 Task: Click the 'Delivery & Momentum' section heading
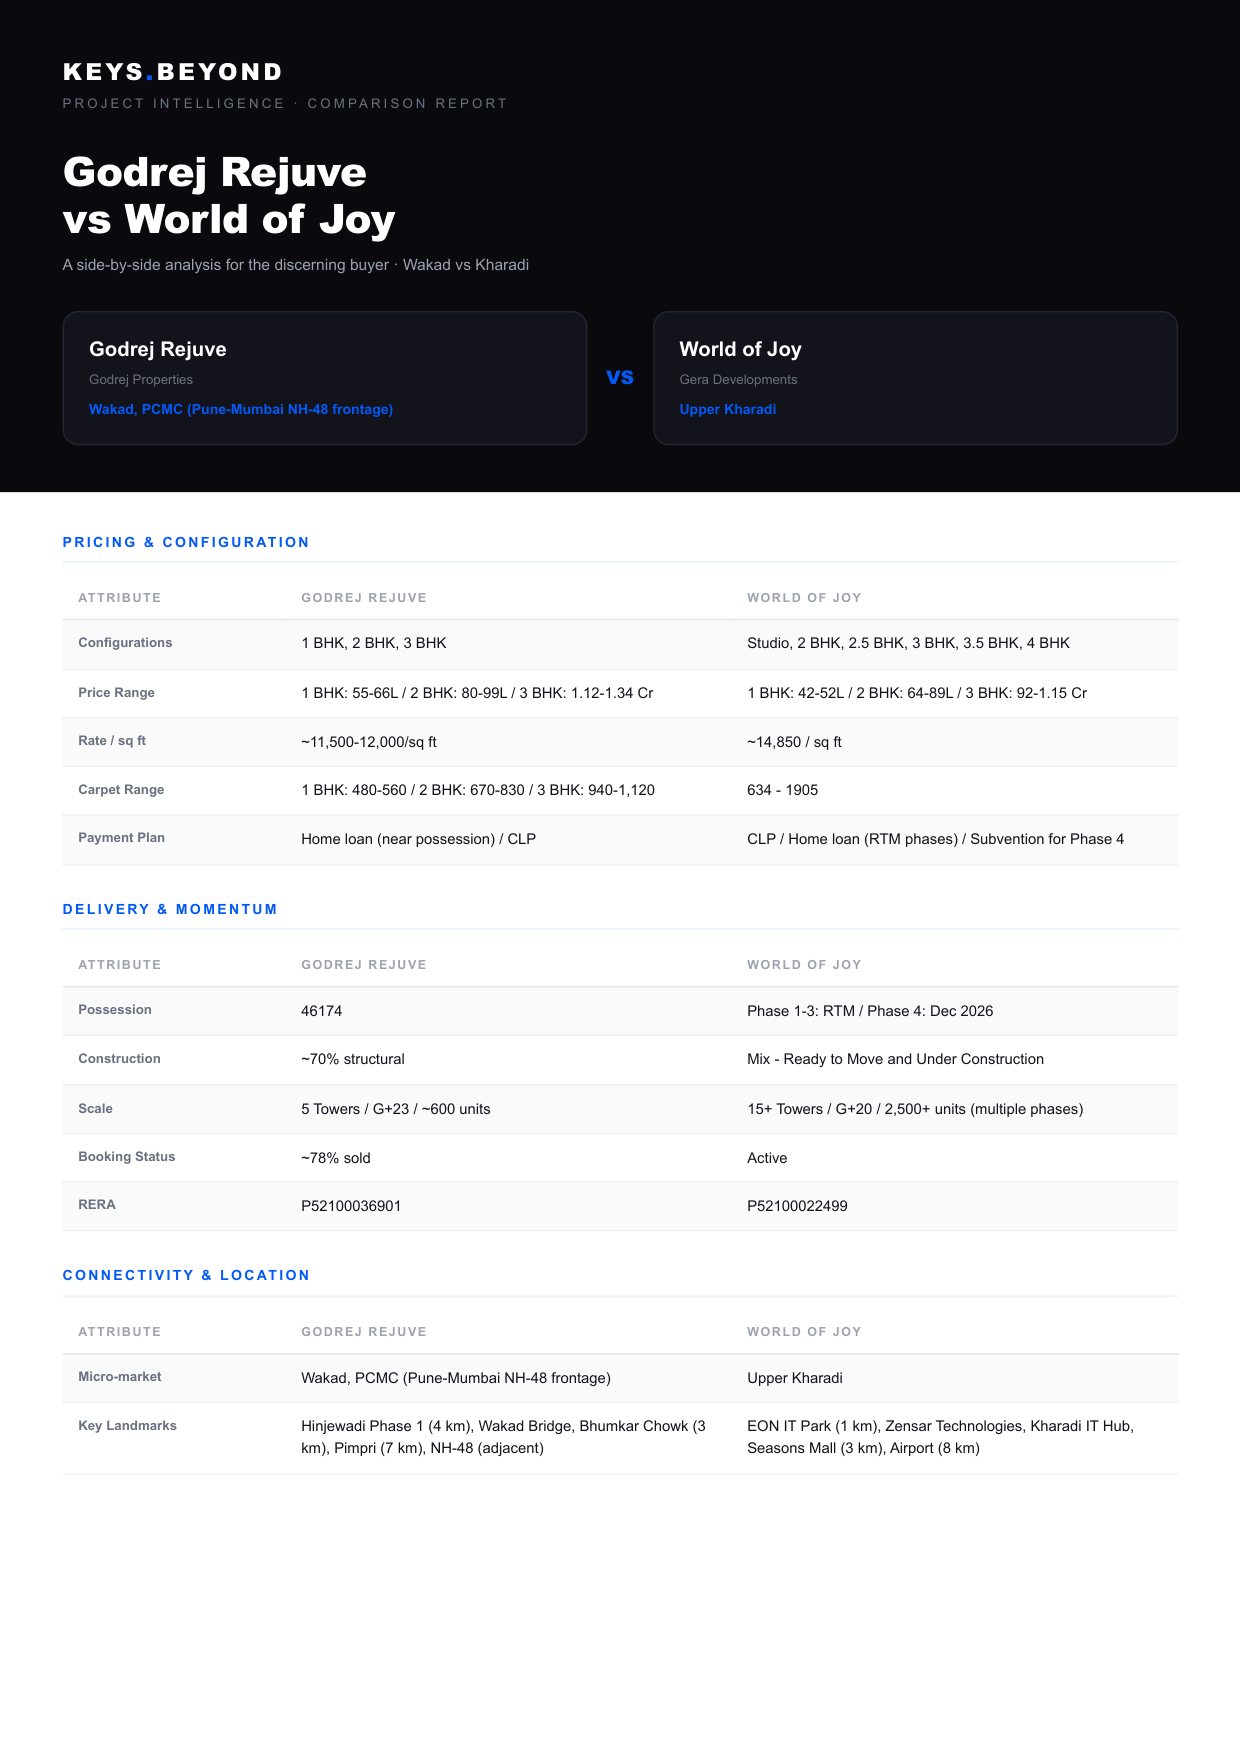170,909
